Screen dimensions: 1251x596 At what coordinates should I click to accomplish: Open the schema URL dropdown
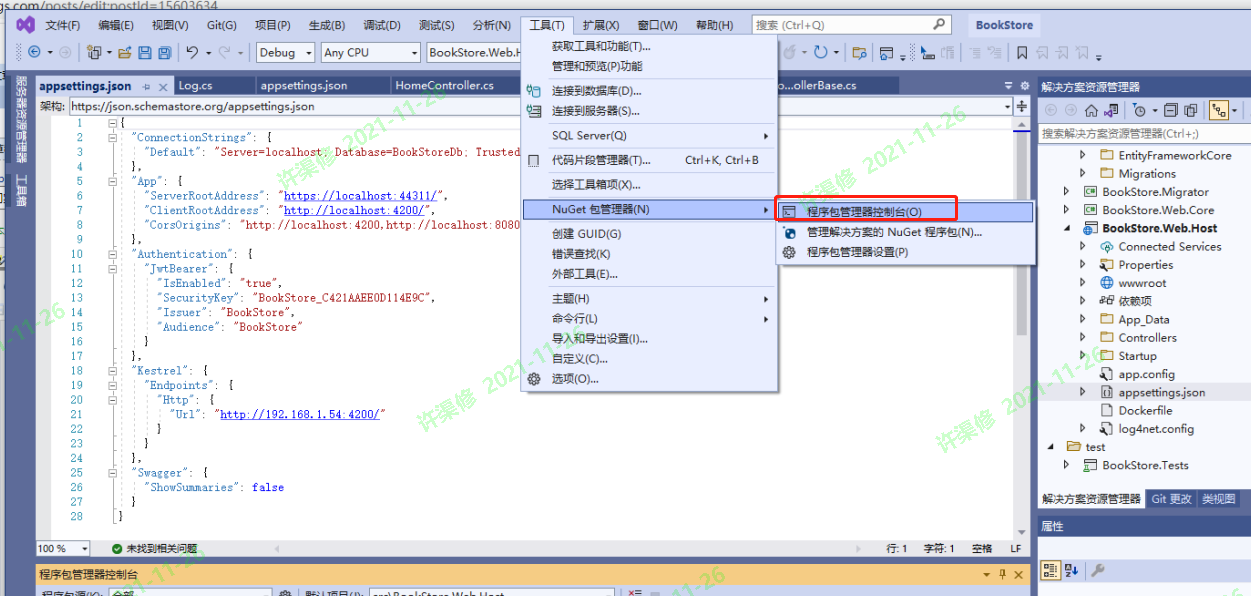click(1006, 106)
